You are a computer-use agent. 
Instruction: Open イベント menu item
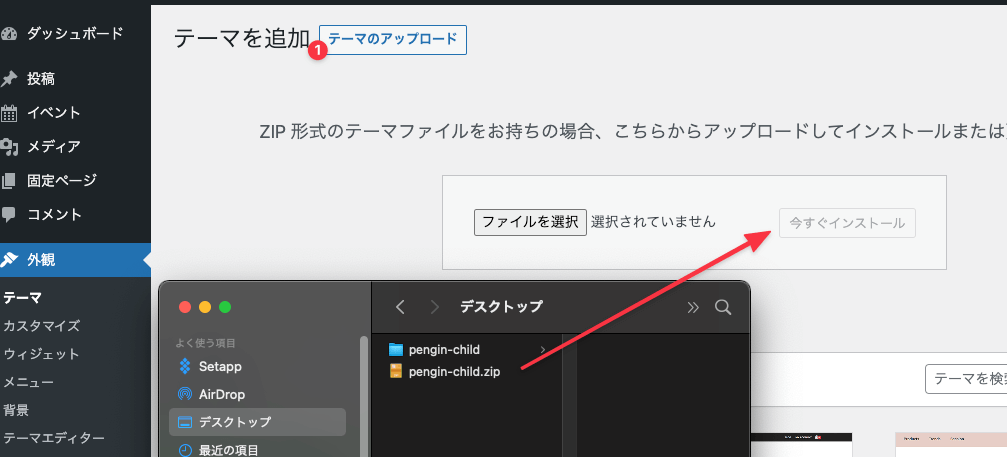pos(54,113)
